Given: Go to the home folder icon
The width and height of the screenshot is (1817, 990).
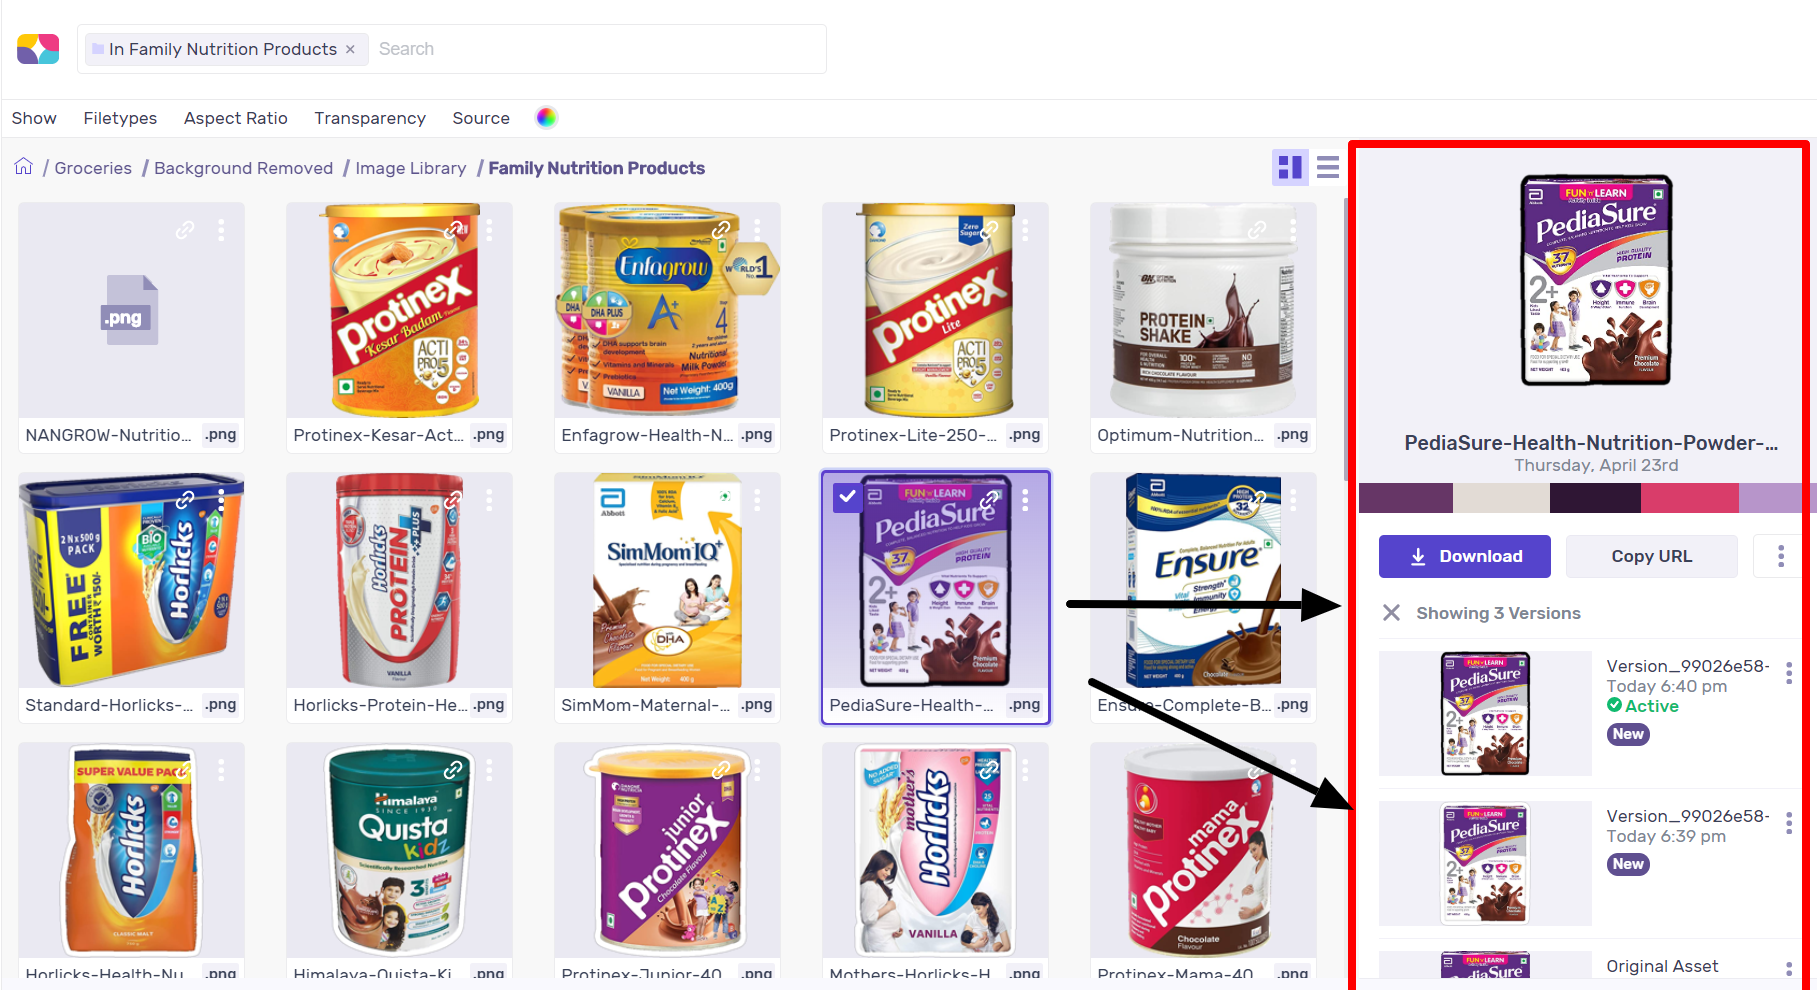Looking at the screenshot, I should click(24, 167).
